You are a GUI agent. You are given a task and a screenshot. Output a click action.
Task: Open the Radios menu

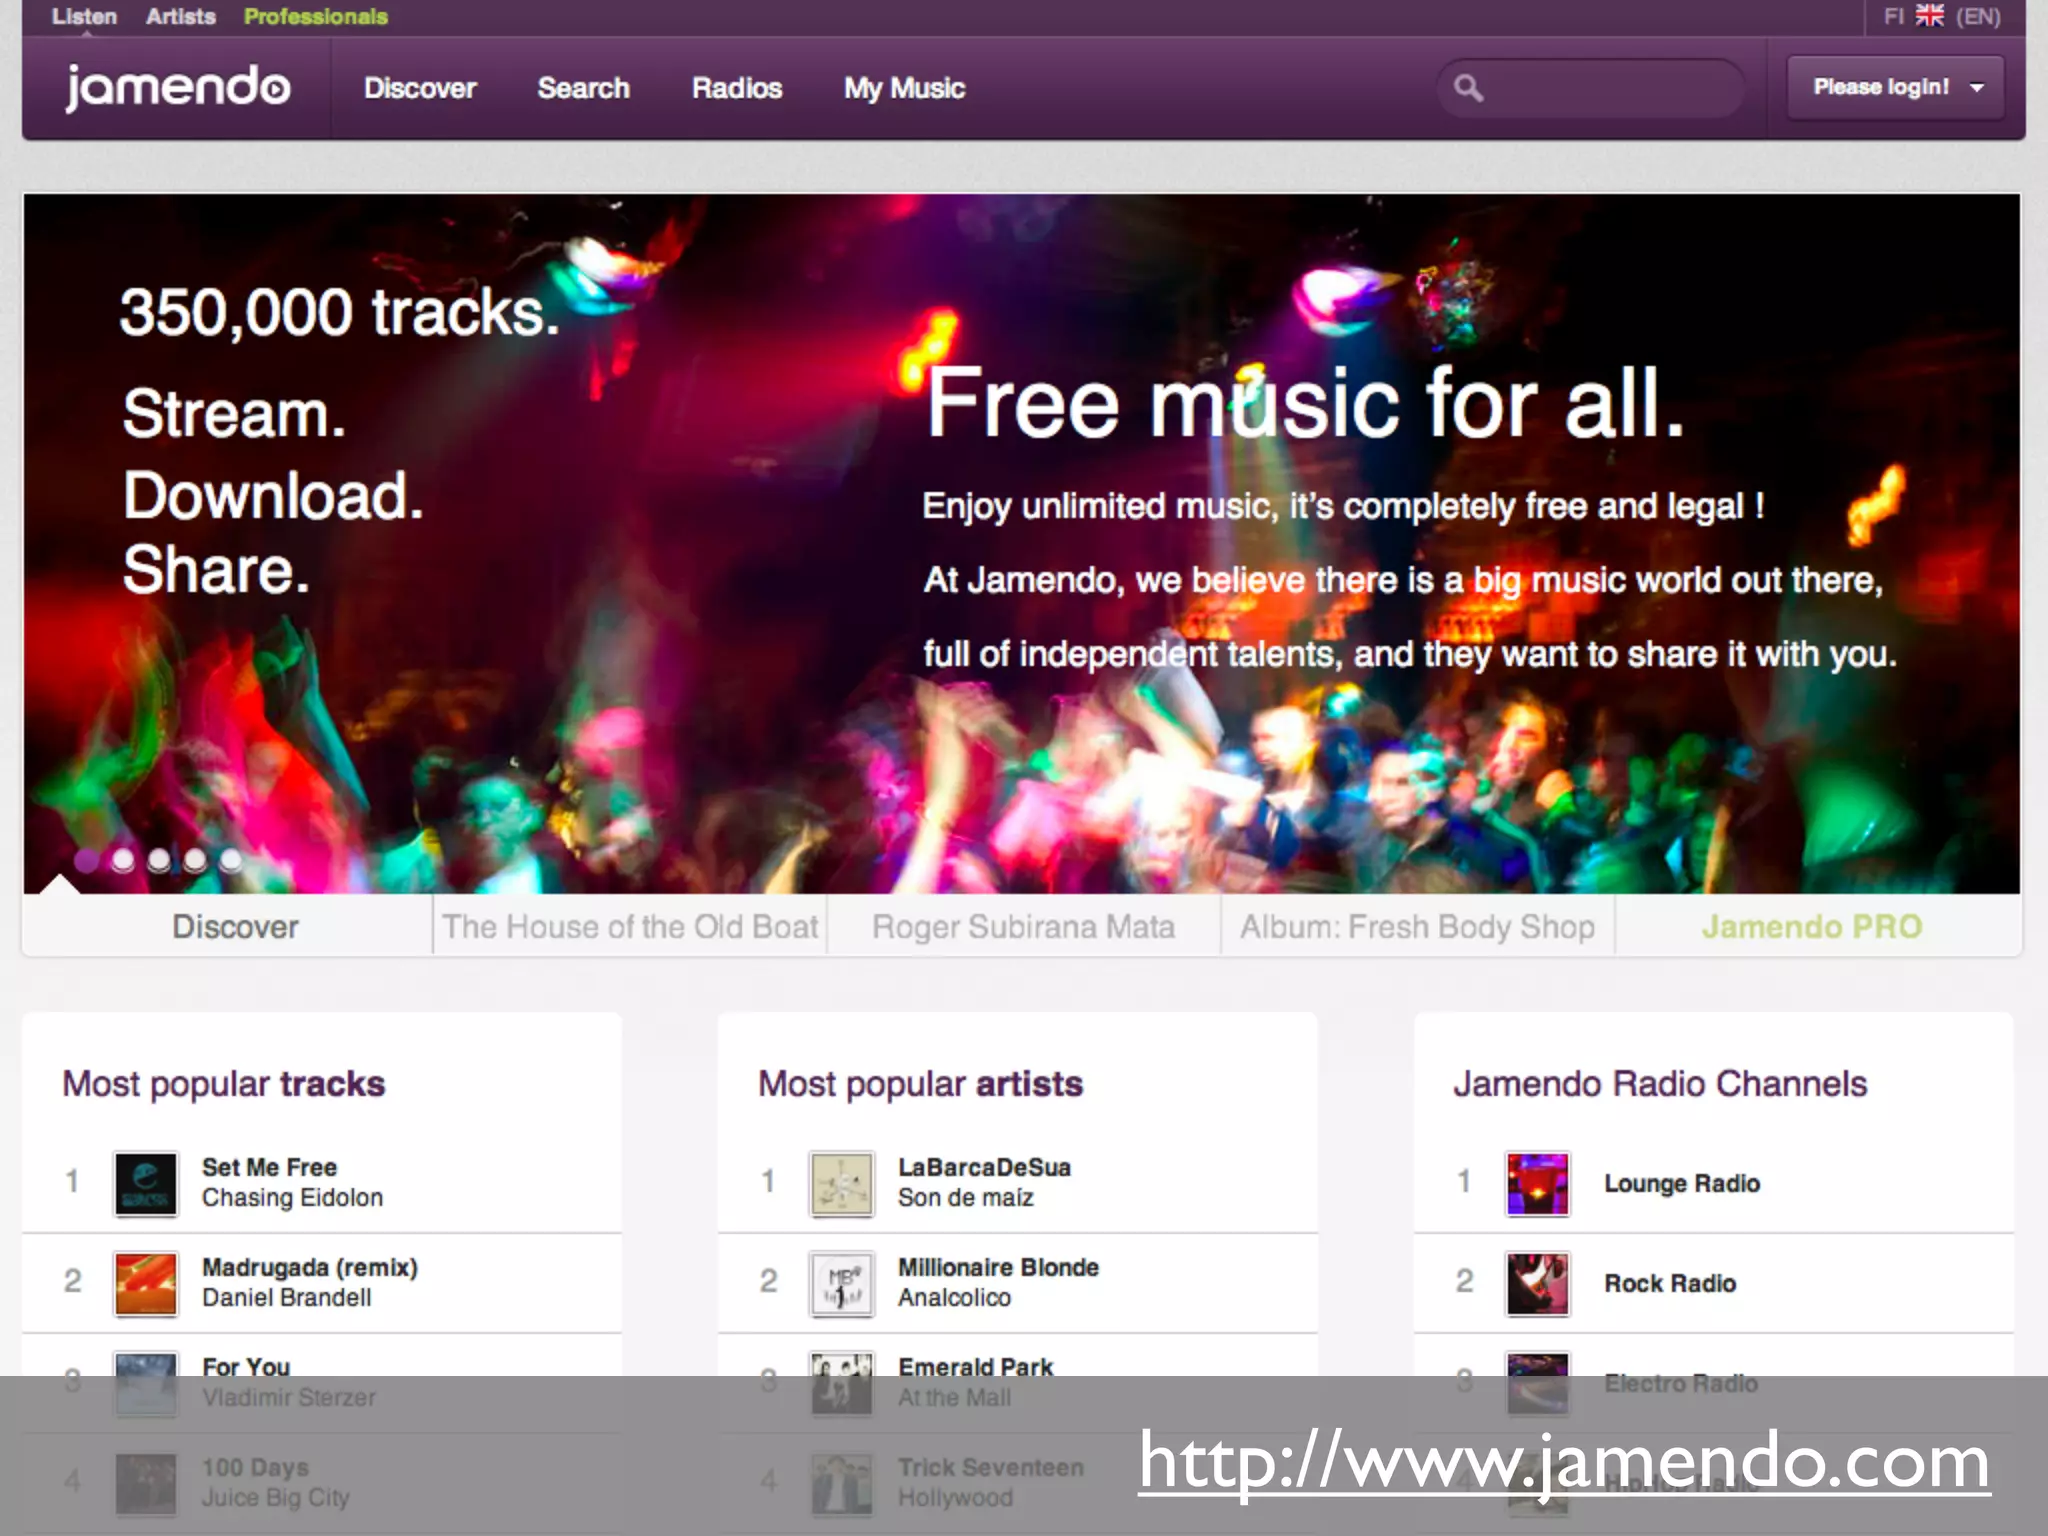[x=736, y=88]
